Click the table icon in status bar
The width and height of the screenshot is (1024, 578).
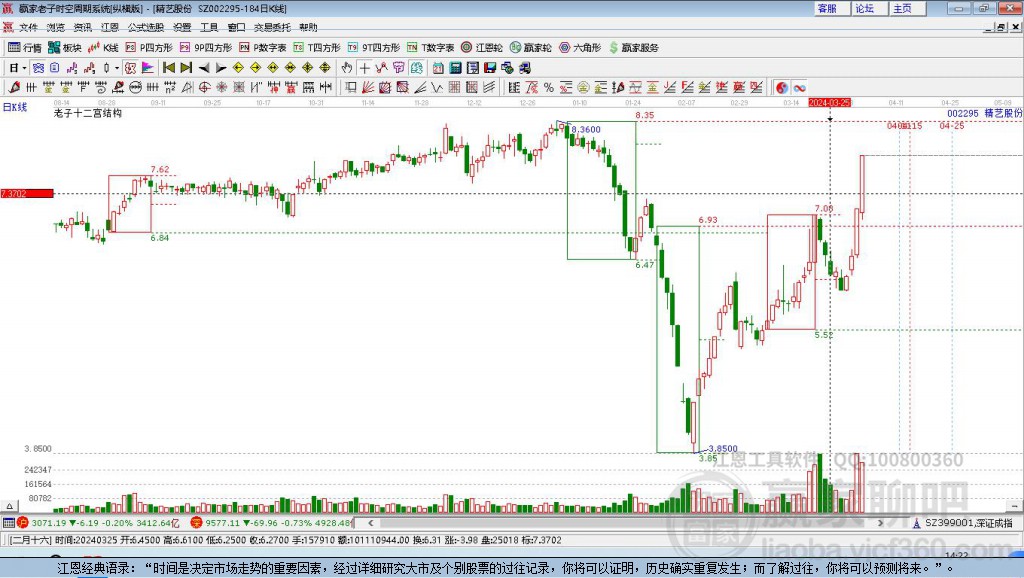tap(8, 523)
